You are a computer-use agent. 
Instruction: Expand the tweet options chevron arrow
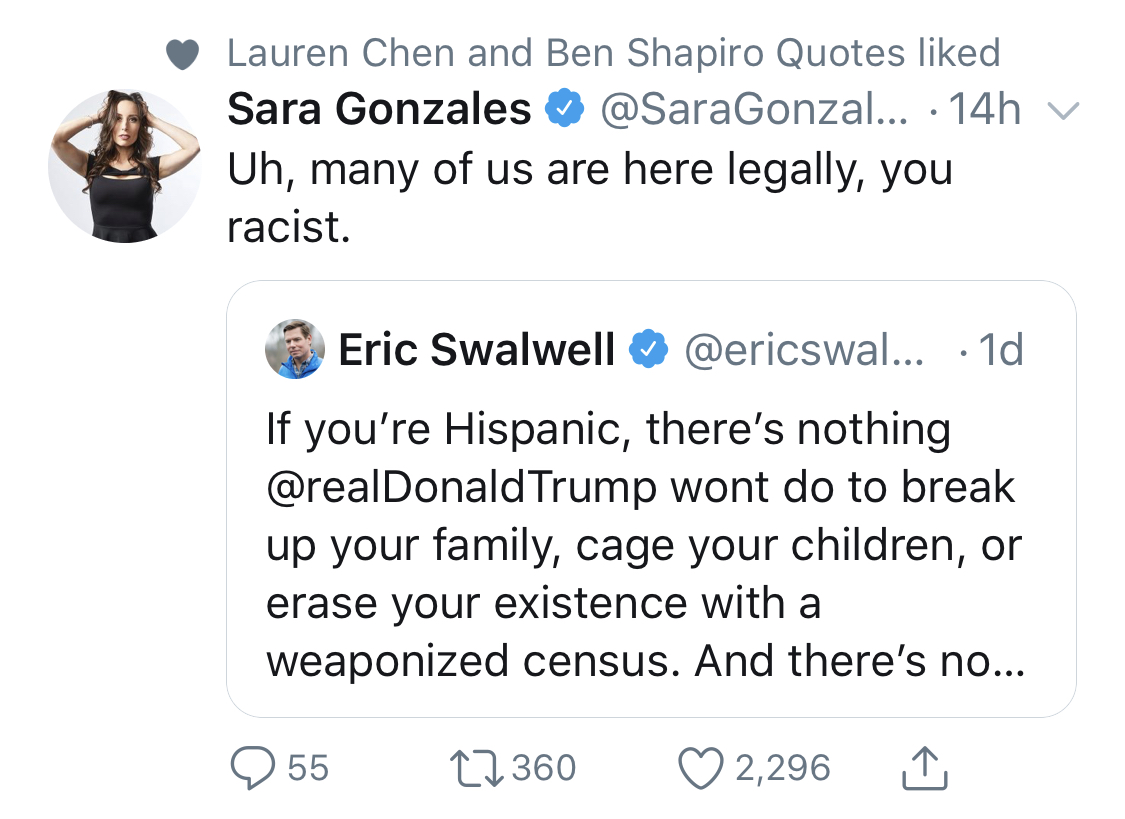(x=1063, y=110)
